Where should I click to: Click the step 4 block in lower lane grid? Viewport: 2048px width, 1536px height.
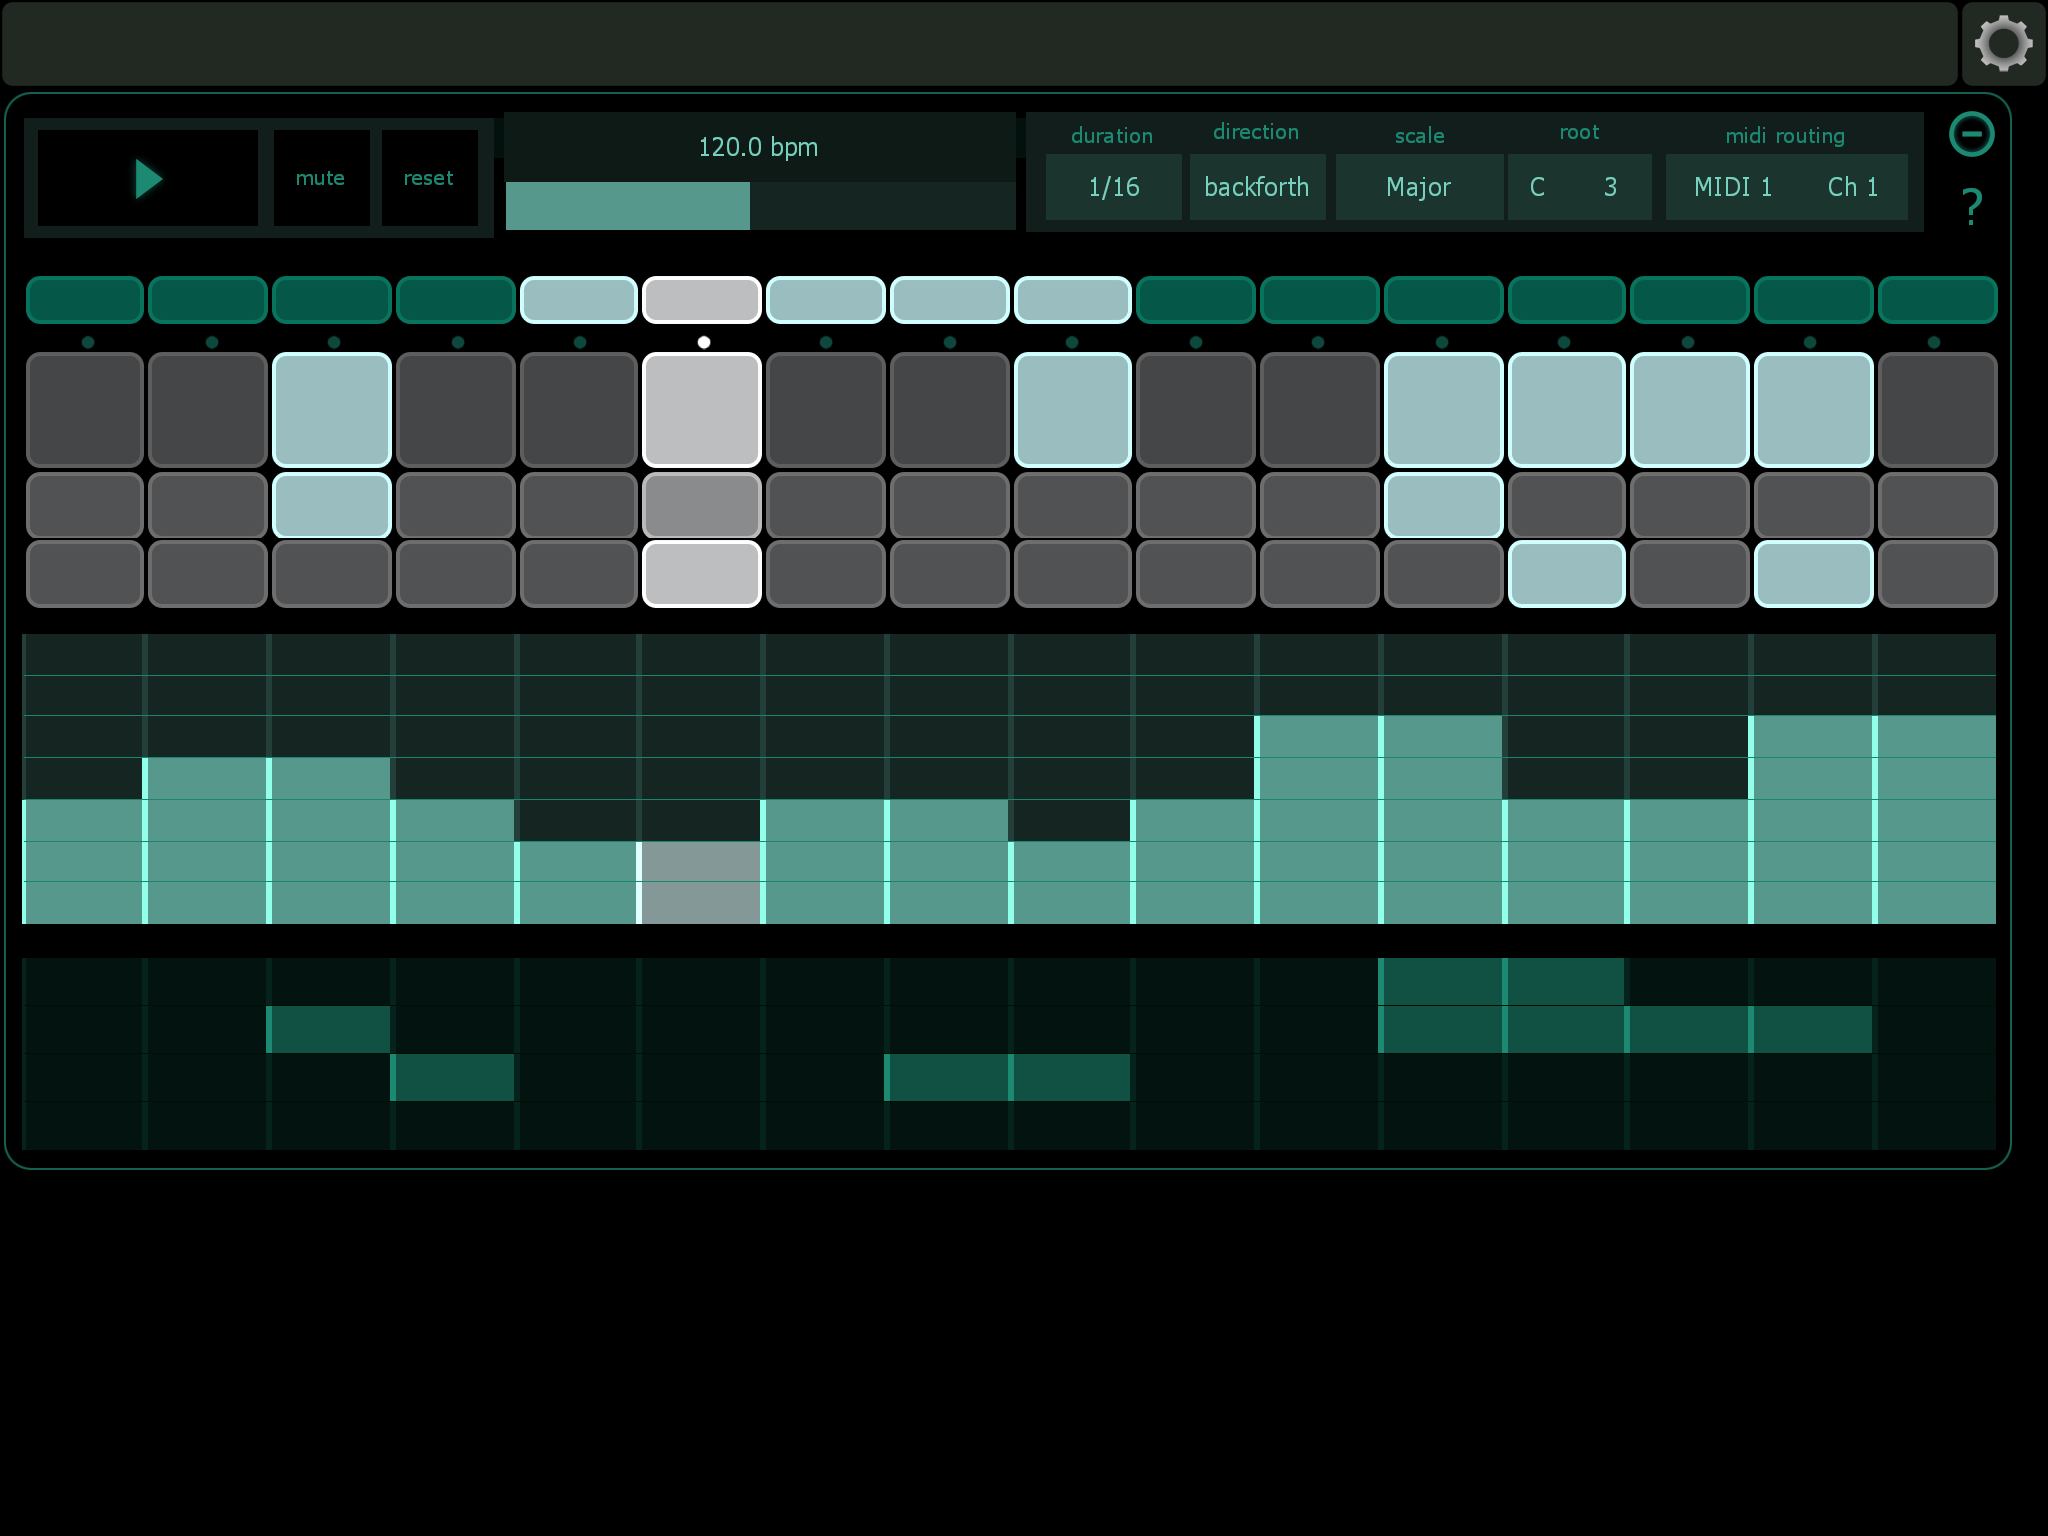[452, 1077]
